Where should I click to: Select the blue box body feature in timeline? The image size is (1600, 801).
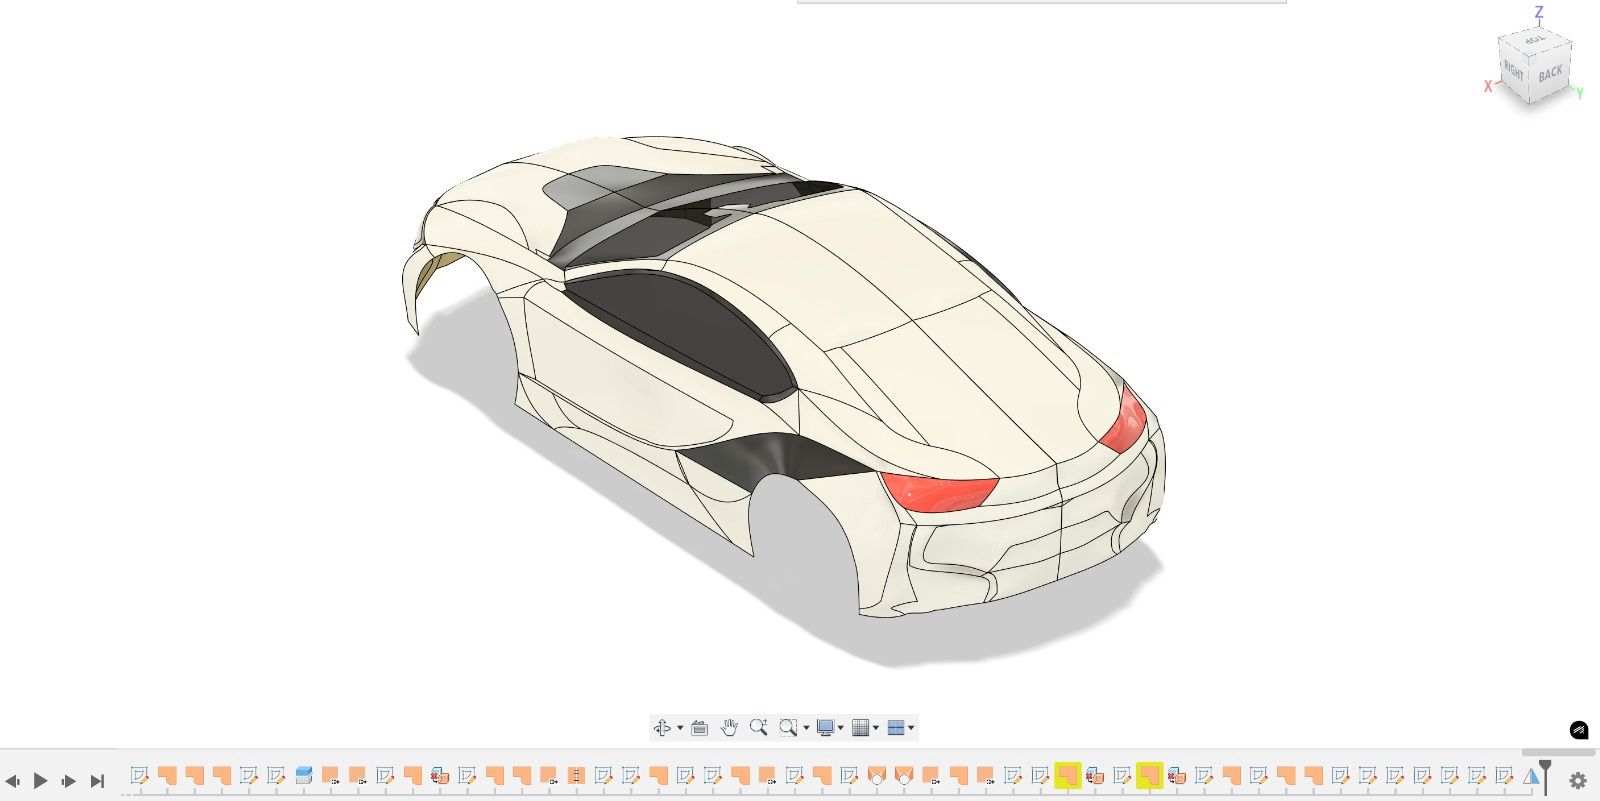tap(303, 775)
